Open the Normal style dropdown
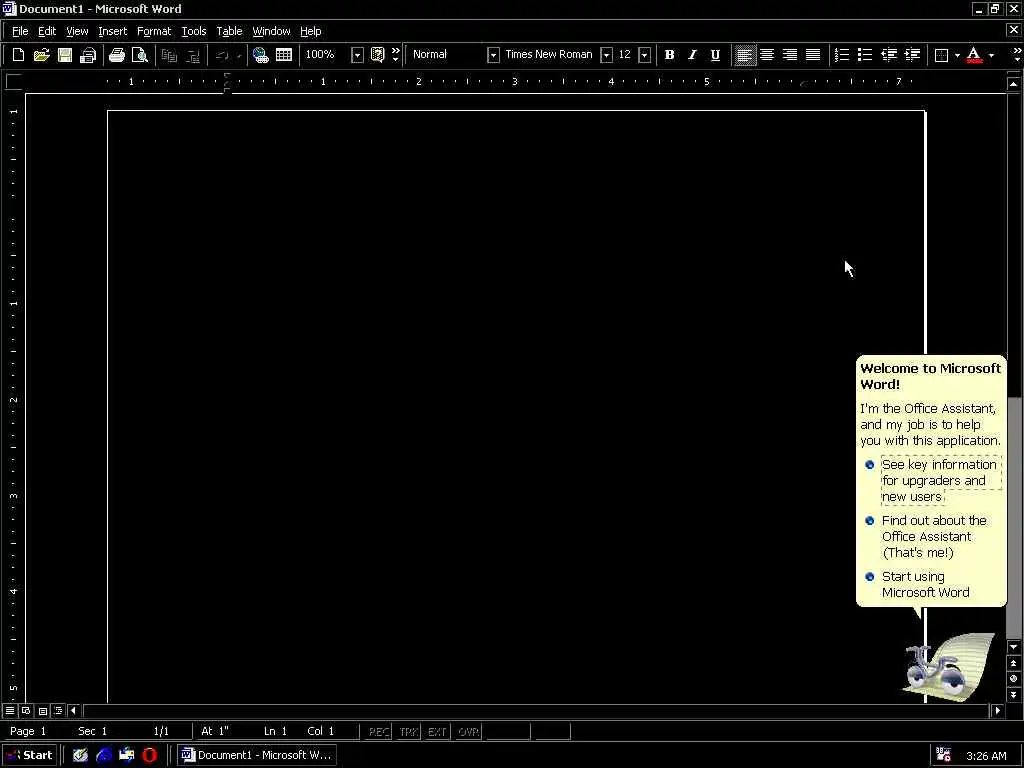This screenshot has width=1024, height=768. [x=493, y=55]
